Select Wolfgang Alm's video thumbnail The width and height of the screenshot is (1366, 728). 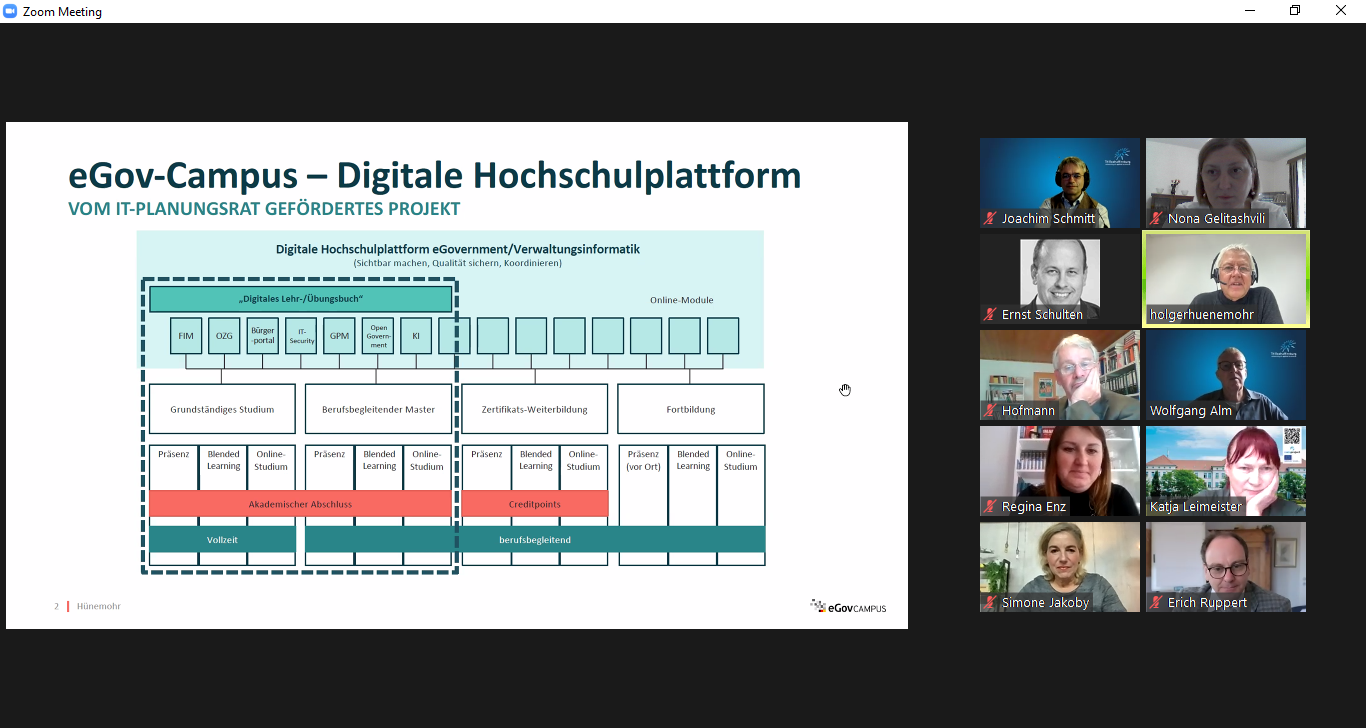1226,375
